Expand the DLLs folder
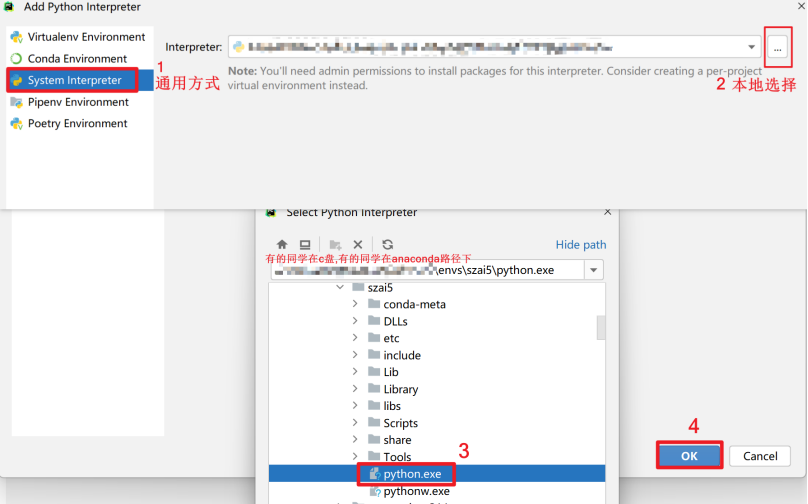This screenshot has height=504, width=808. (x=355, y=321)
